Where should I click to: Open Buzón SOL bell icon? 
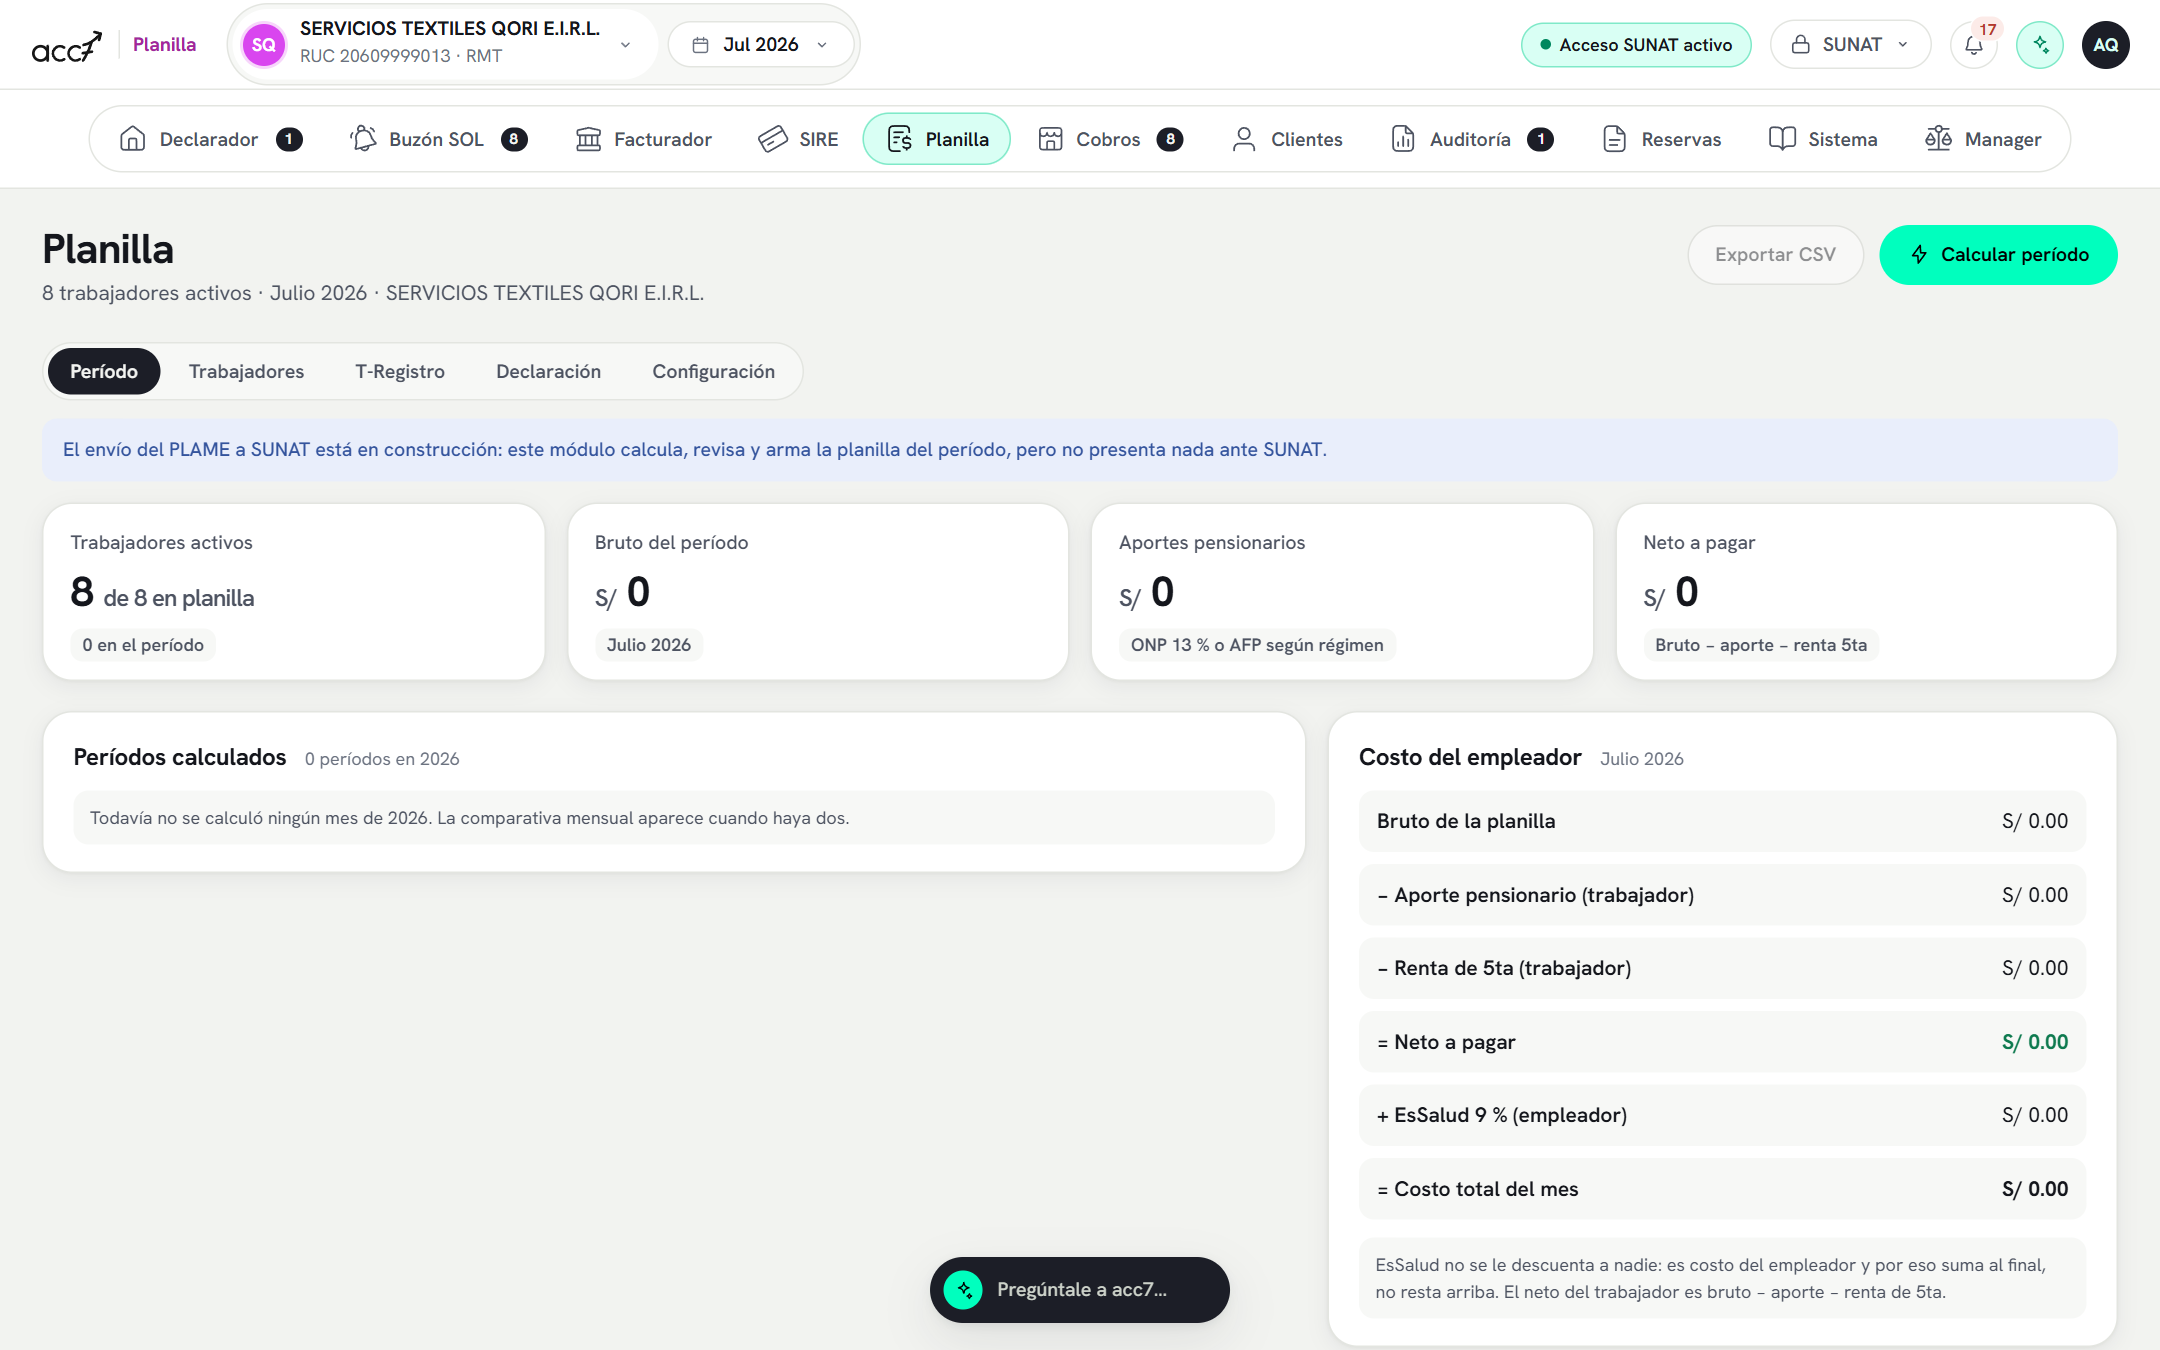click(363, 139)
